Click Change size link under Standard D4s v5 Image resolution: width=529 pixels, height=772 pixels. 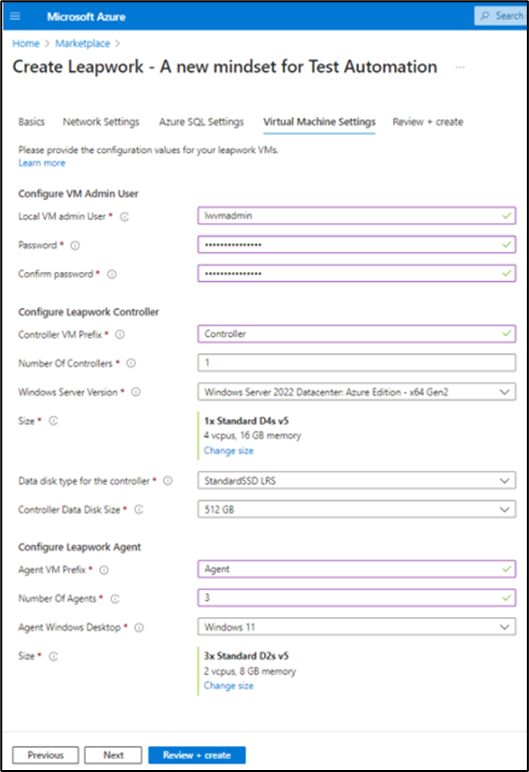229,450
